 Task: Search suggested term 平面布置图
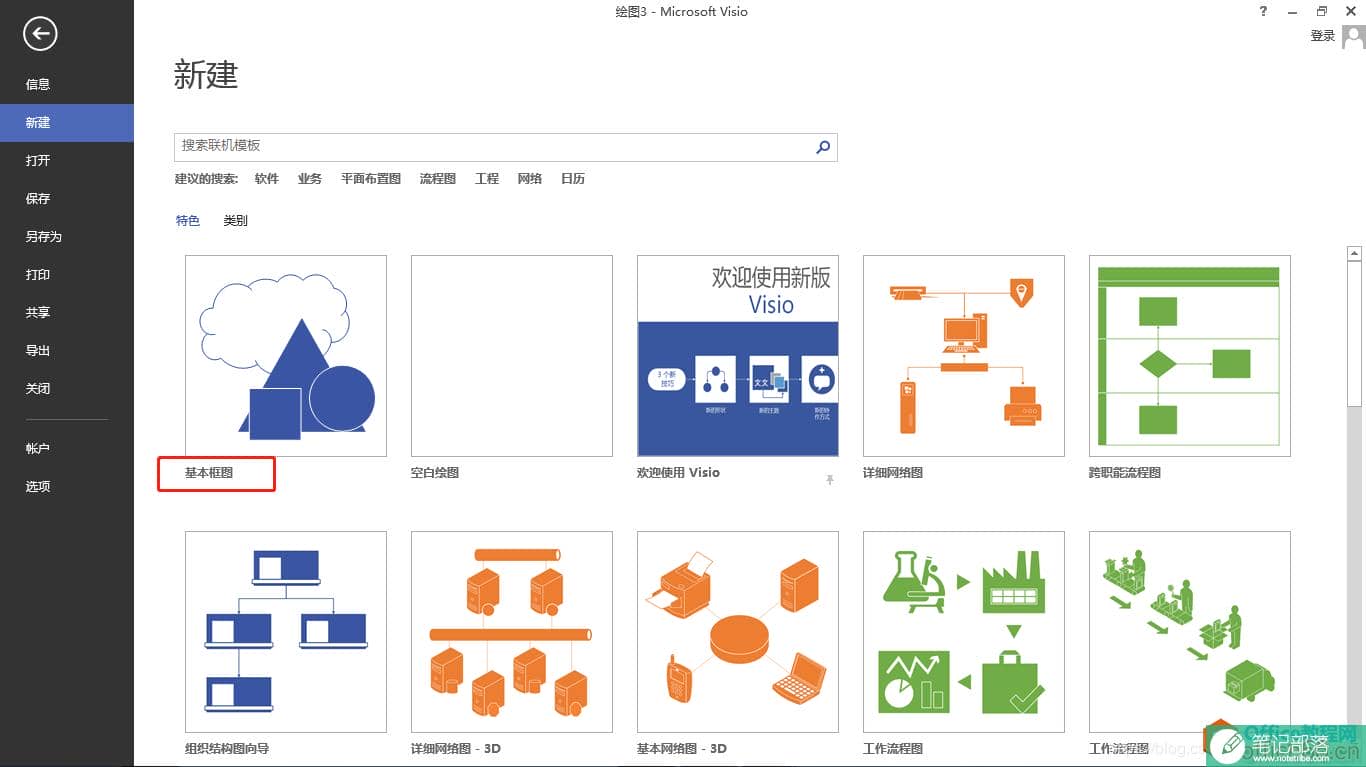tap(371, 179)
